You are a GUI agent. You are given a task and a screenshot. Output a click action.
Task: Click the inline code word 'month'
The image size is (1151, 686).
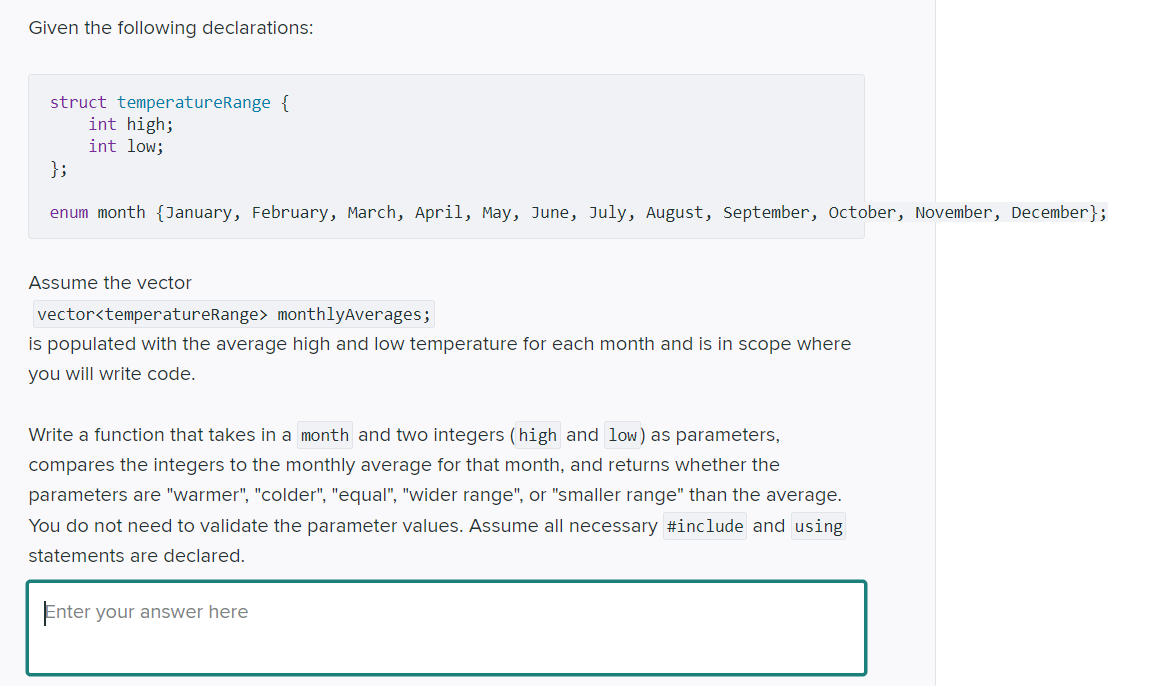click(325, 435)
